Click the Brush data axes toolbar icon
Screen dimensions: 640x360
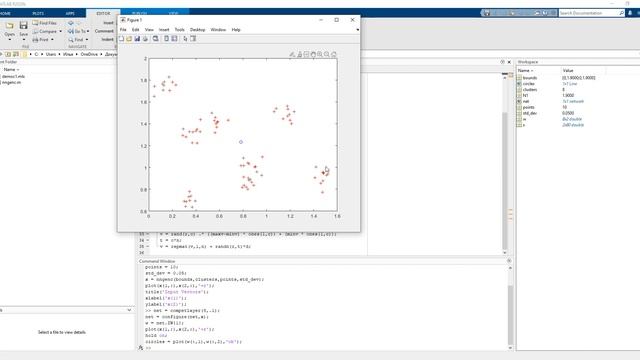292,54
